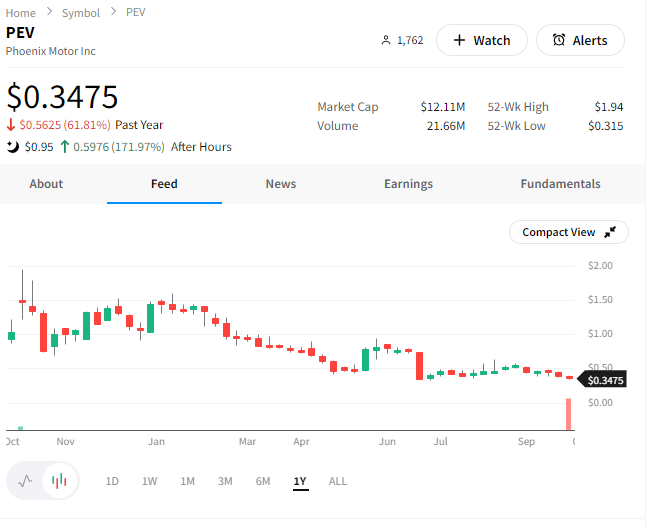This screenshot has width=647, height=530.
Task: Click the 52-Wk Low value $0.315
Action: (x=605, y=126)
